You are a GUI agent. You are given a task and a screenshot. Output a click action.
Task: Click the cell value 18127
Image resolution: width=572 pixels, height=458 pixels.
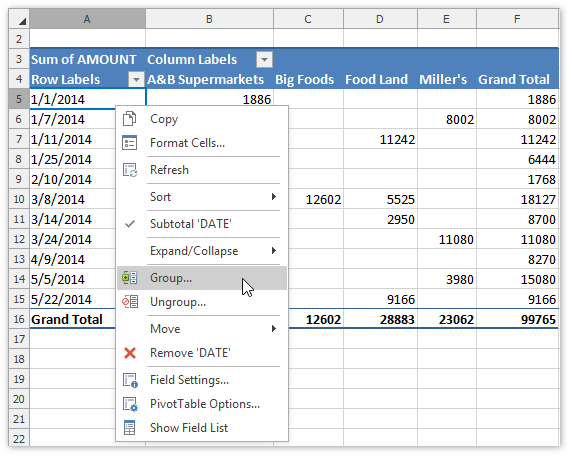tap(517, 199)
